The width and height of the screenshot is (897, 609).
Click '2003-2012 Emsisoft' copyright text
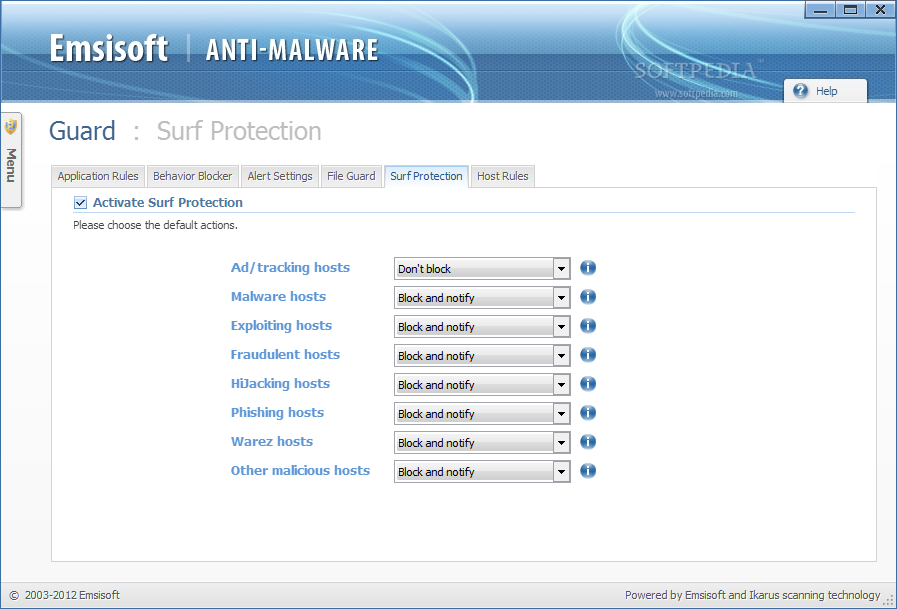72,595
